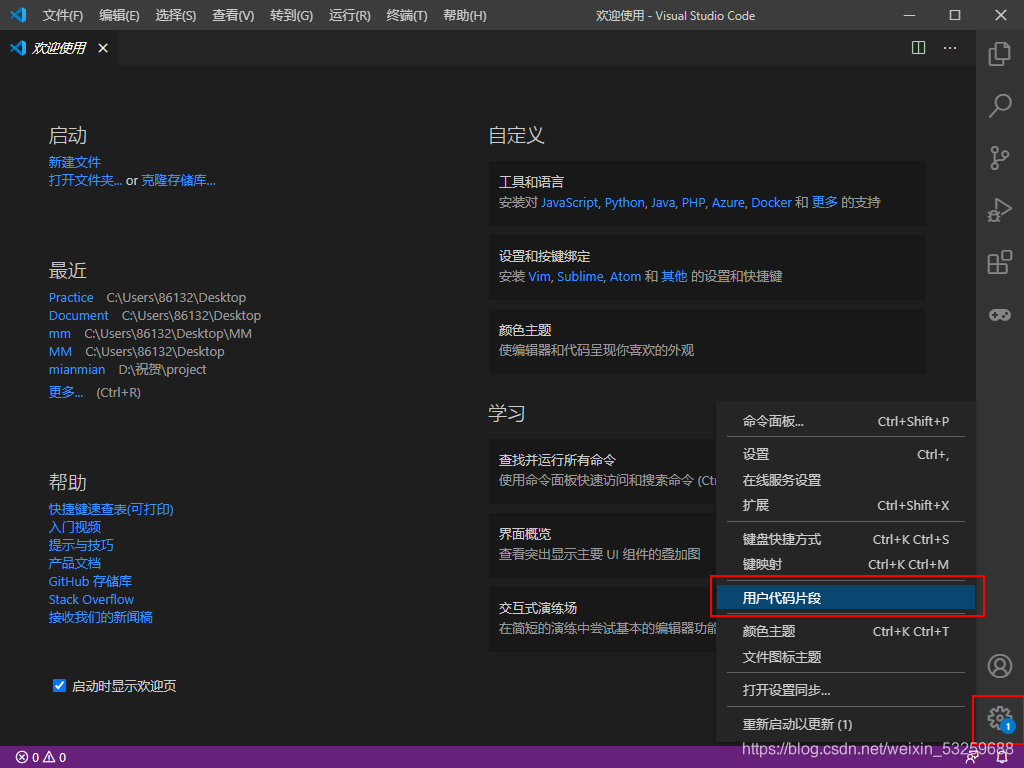Choose 命令面板... from the menu
This screenshot has width=1024, height=768.
[x=846, y=421]
